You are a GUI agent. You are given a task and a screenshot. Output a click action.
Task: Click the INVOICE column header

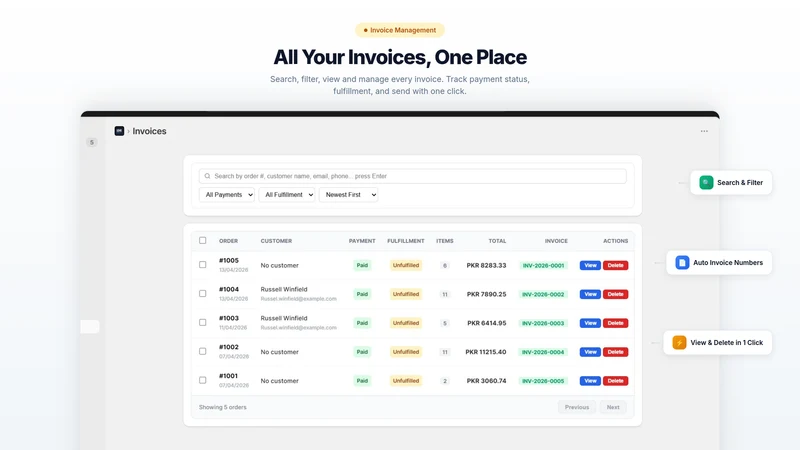pos(556,241)
